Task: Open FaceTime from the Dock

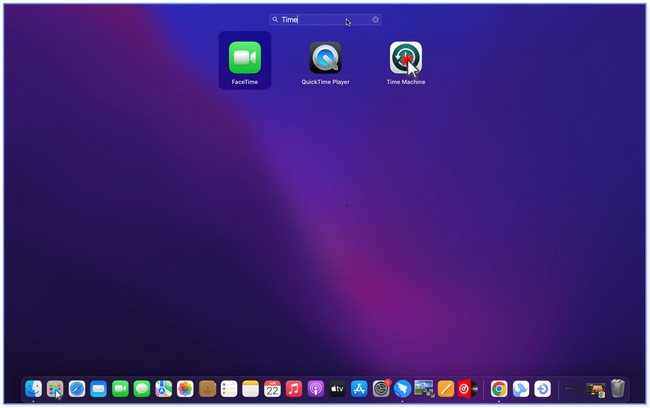Action: pos(120,389)
